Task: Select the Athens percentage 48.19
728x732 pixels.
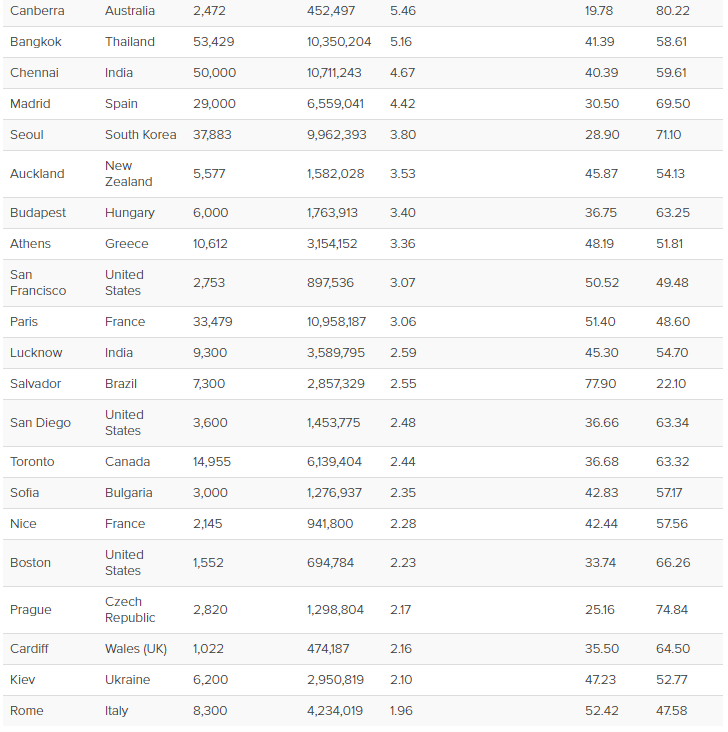Action: [599, 244]
